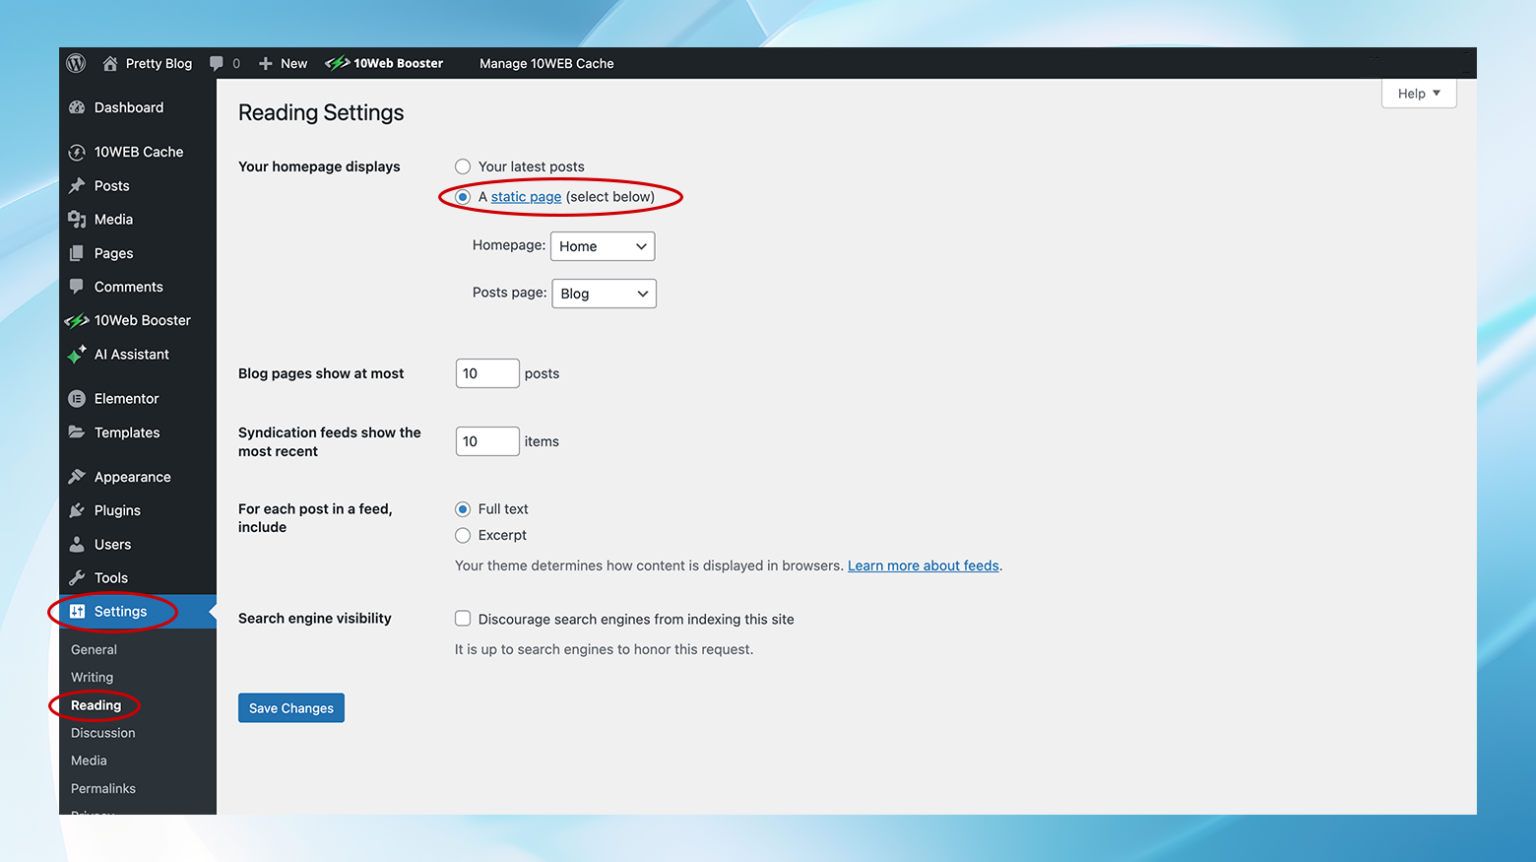1536x862 pixels.
Task: Open the Homepage dropdown
Action: (x=602, y=245)
